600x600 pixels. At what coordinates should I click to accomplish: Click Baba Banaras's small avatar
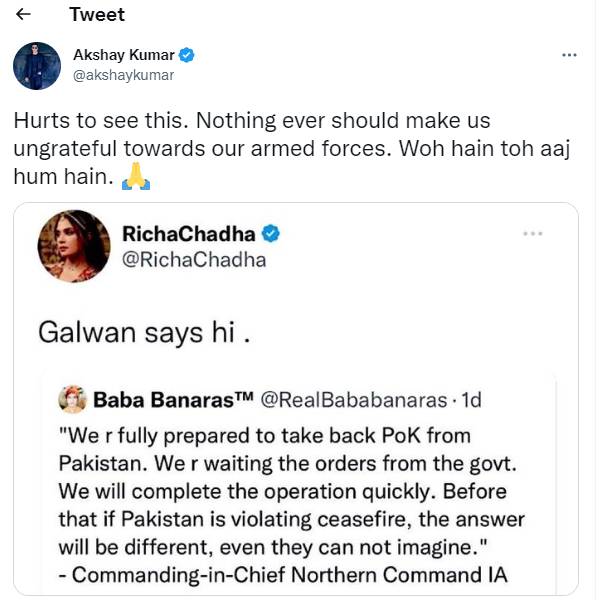click(74, 400)
